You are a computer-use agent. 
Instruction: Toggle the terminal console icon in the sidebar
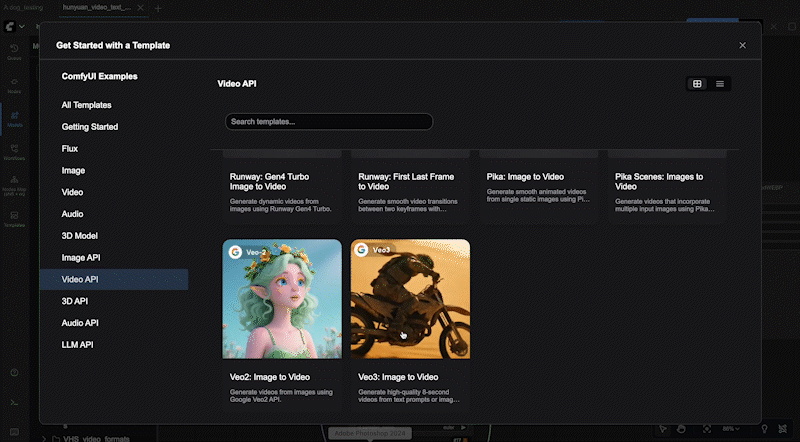click(x=14, y=403)
